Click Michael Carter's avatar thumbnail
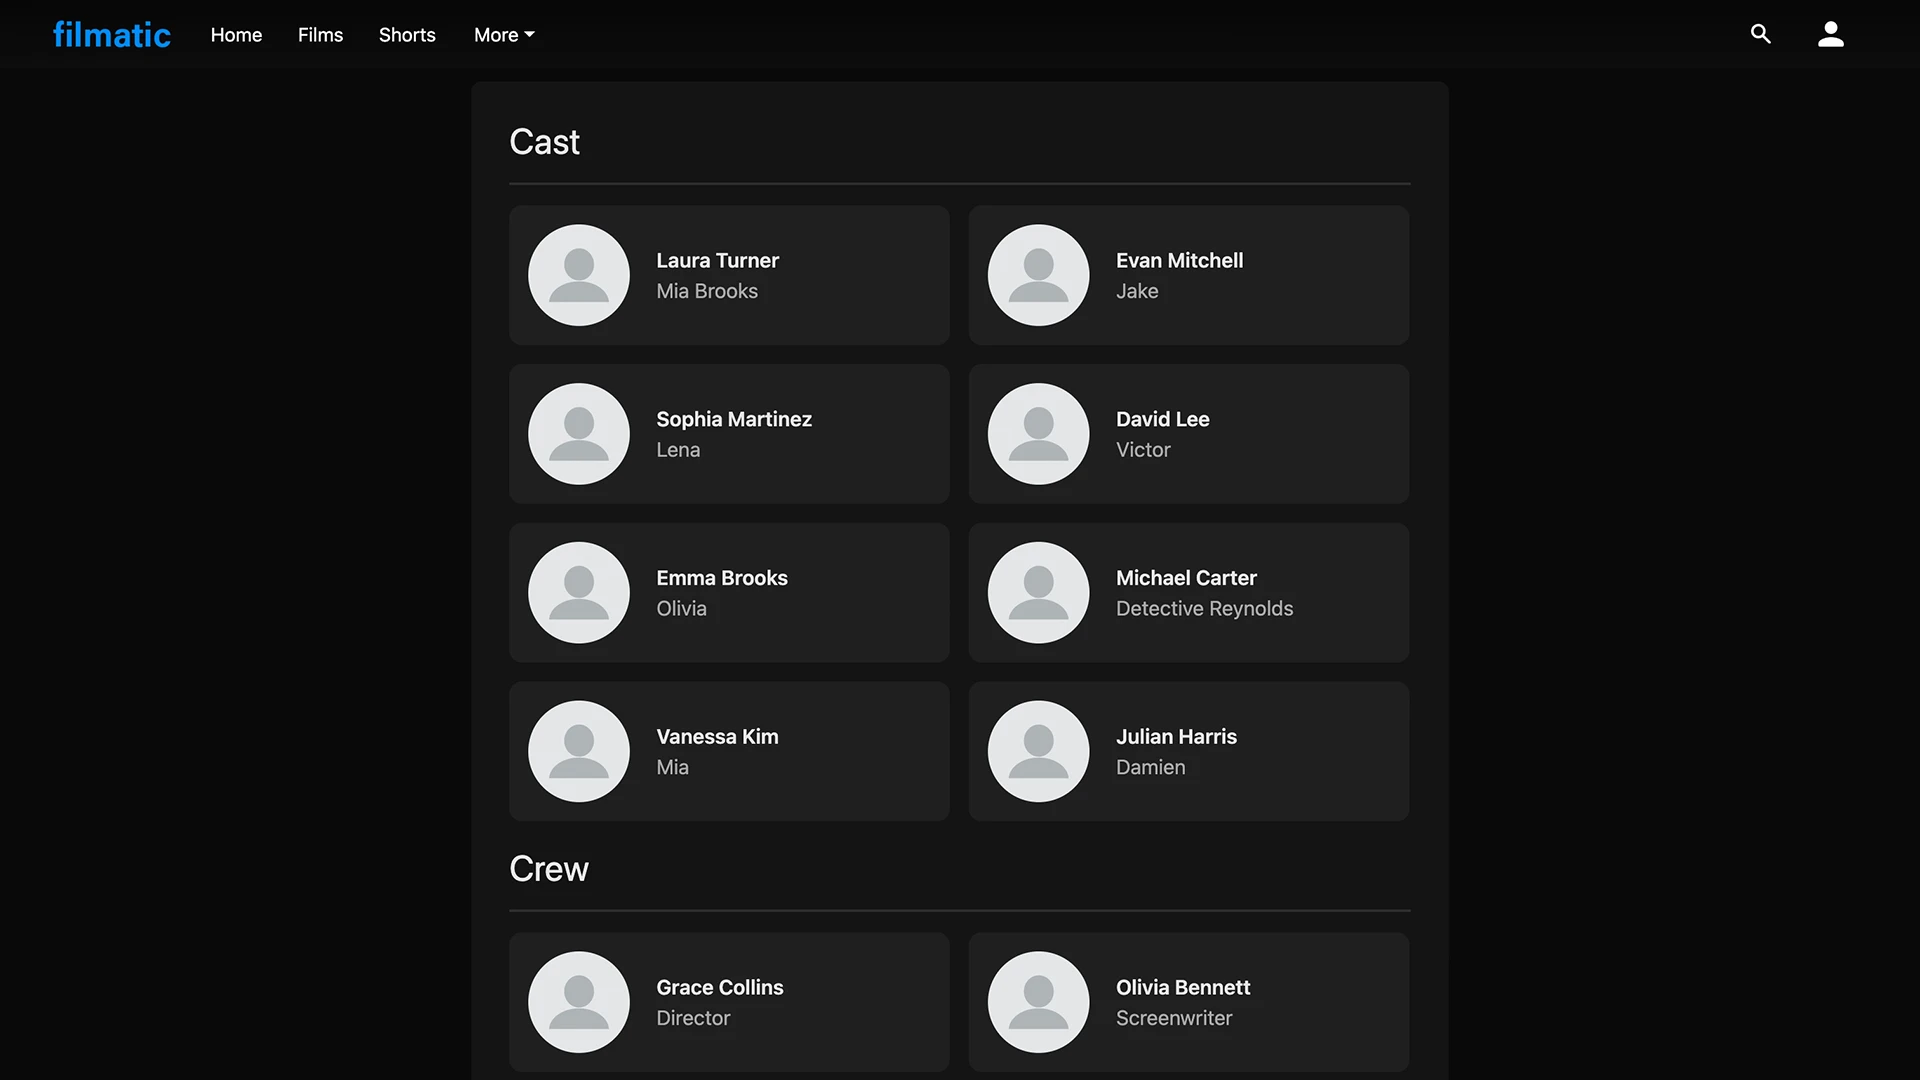 coord(1038,593)
